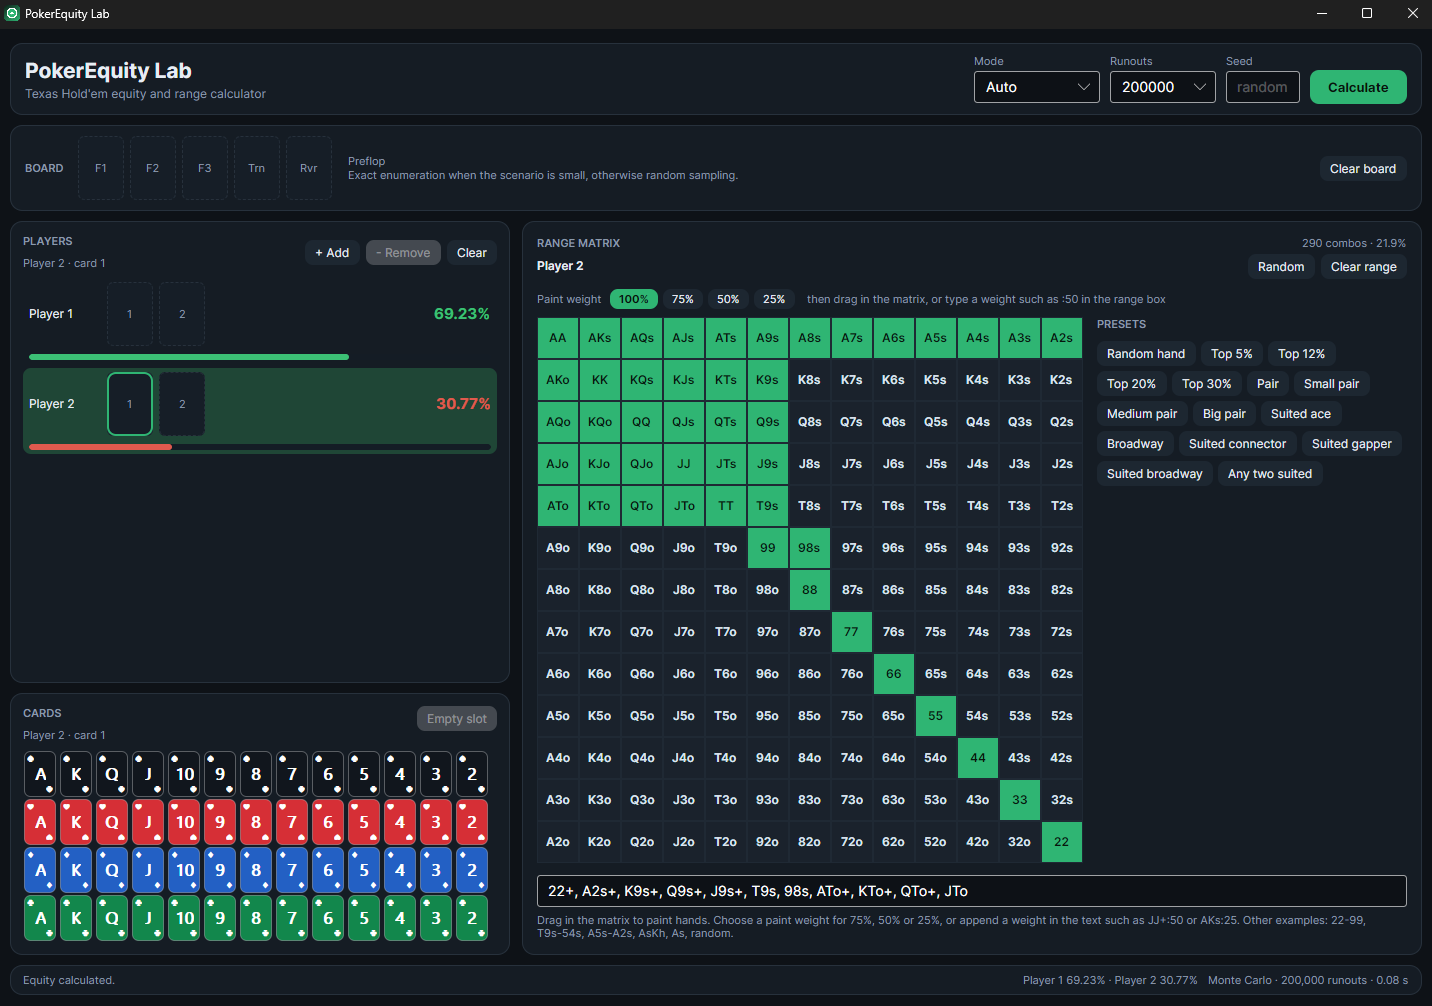Pick the red 7 of hearts card
The image size is (1432, 1006).
pos(292,822)
